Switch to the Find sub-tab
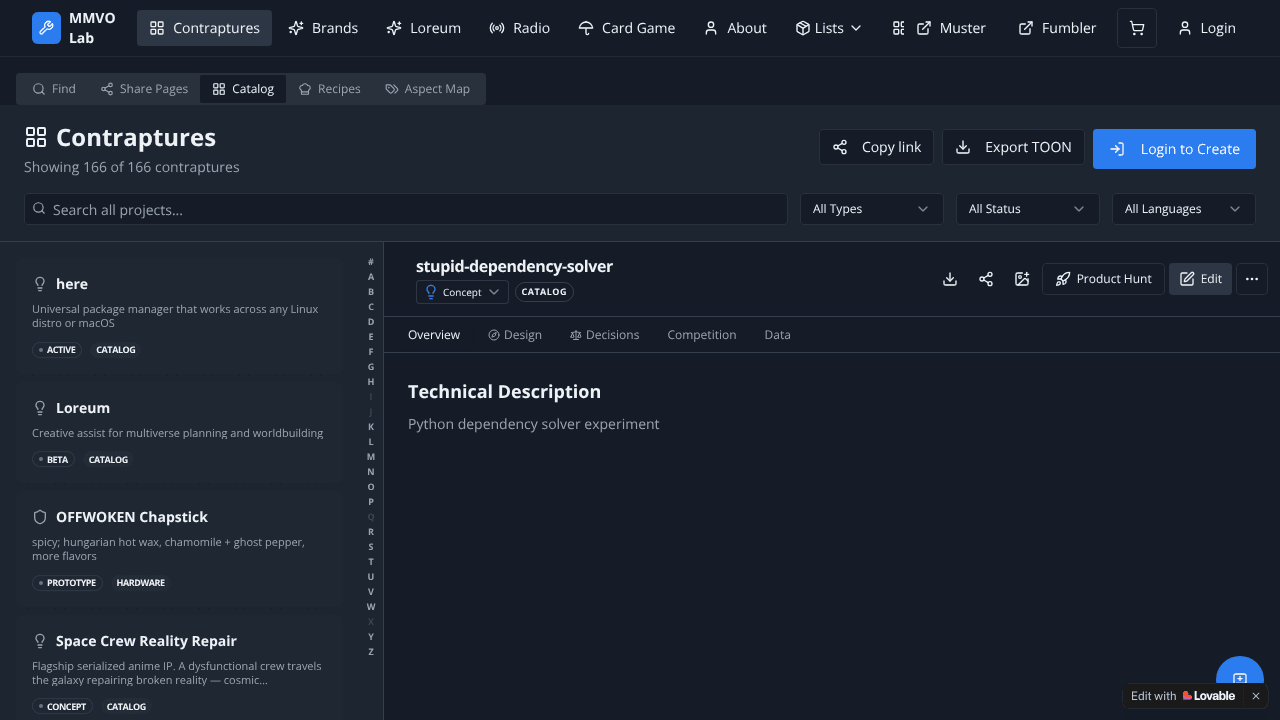 [x=54, y=89]
